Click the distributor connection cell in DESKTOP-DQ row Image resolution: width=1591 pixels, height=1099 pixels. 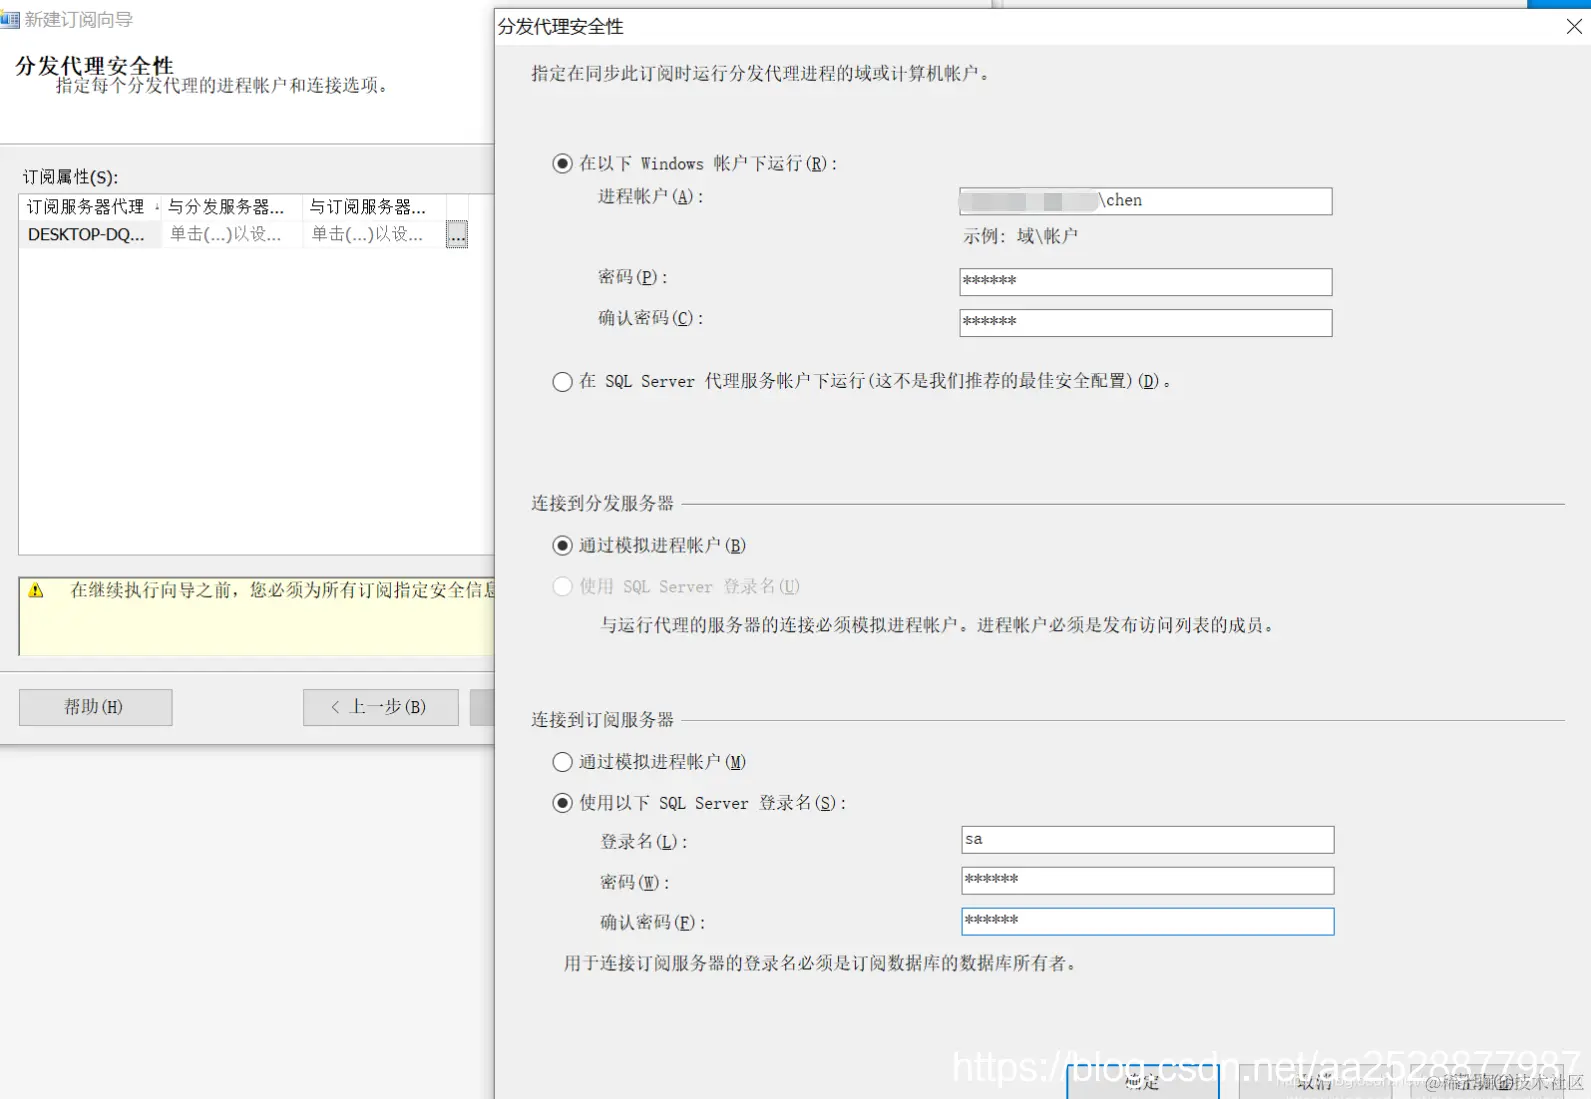point(231,235)
